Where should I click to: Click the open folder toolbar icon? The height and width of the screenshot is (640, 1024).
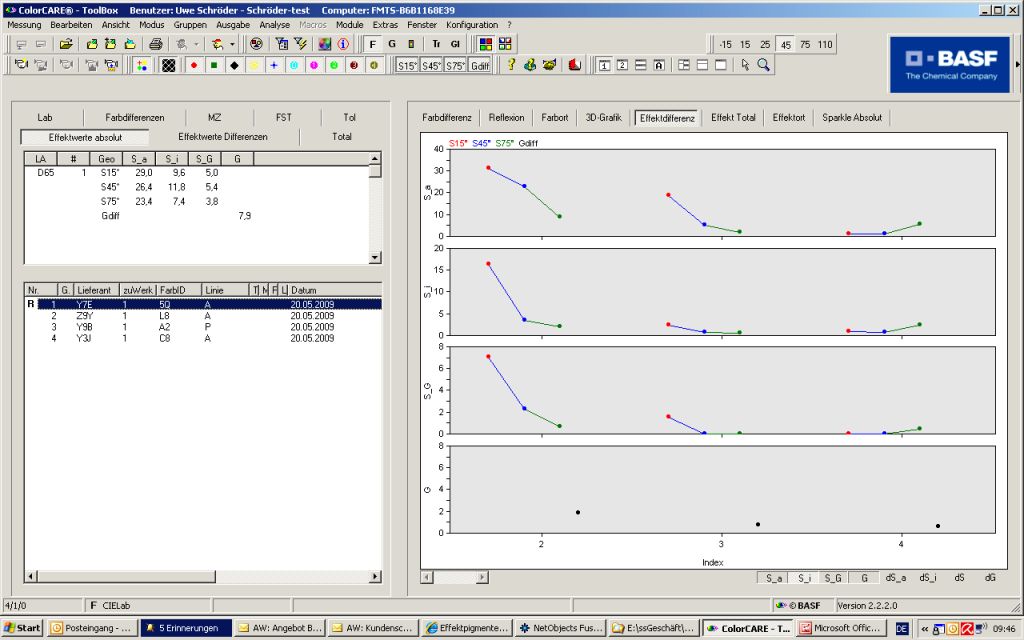point(66,44)
